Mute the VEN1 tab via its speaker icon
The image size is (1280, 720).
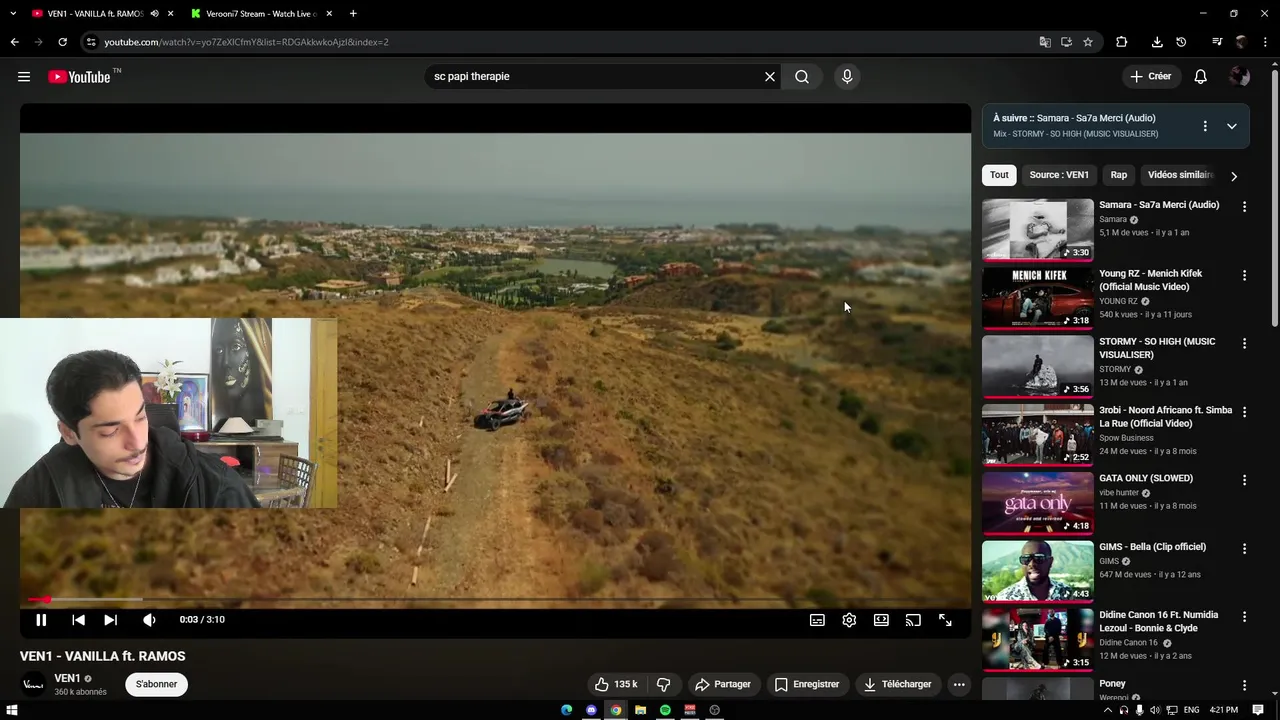tap(154, 14)
